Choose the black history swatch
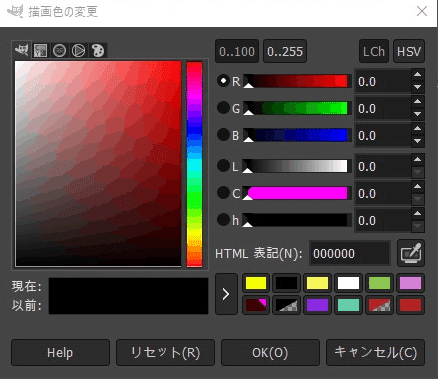 click(287, 283)
